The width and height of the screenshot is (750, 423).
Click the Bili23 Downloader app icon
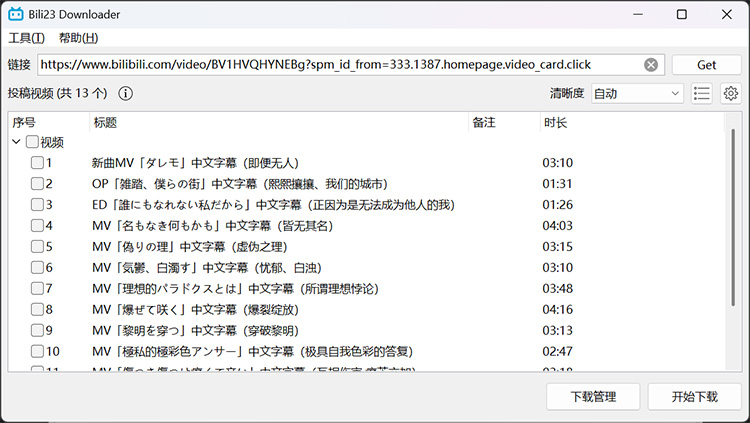[15, 14]
